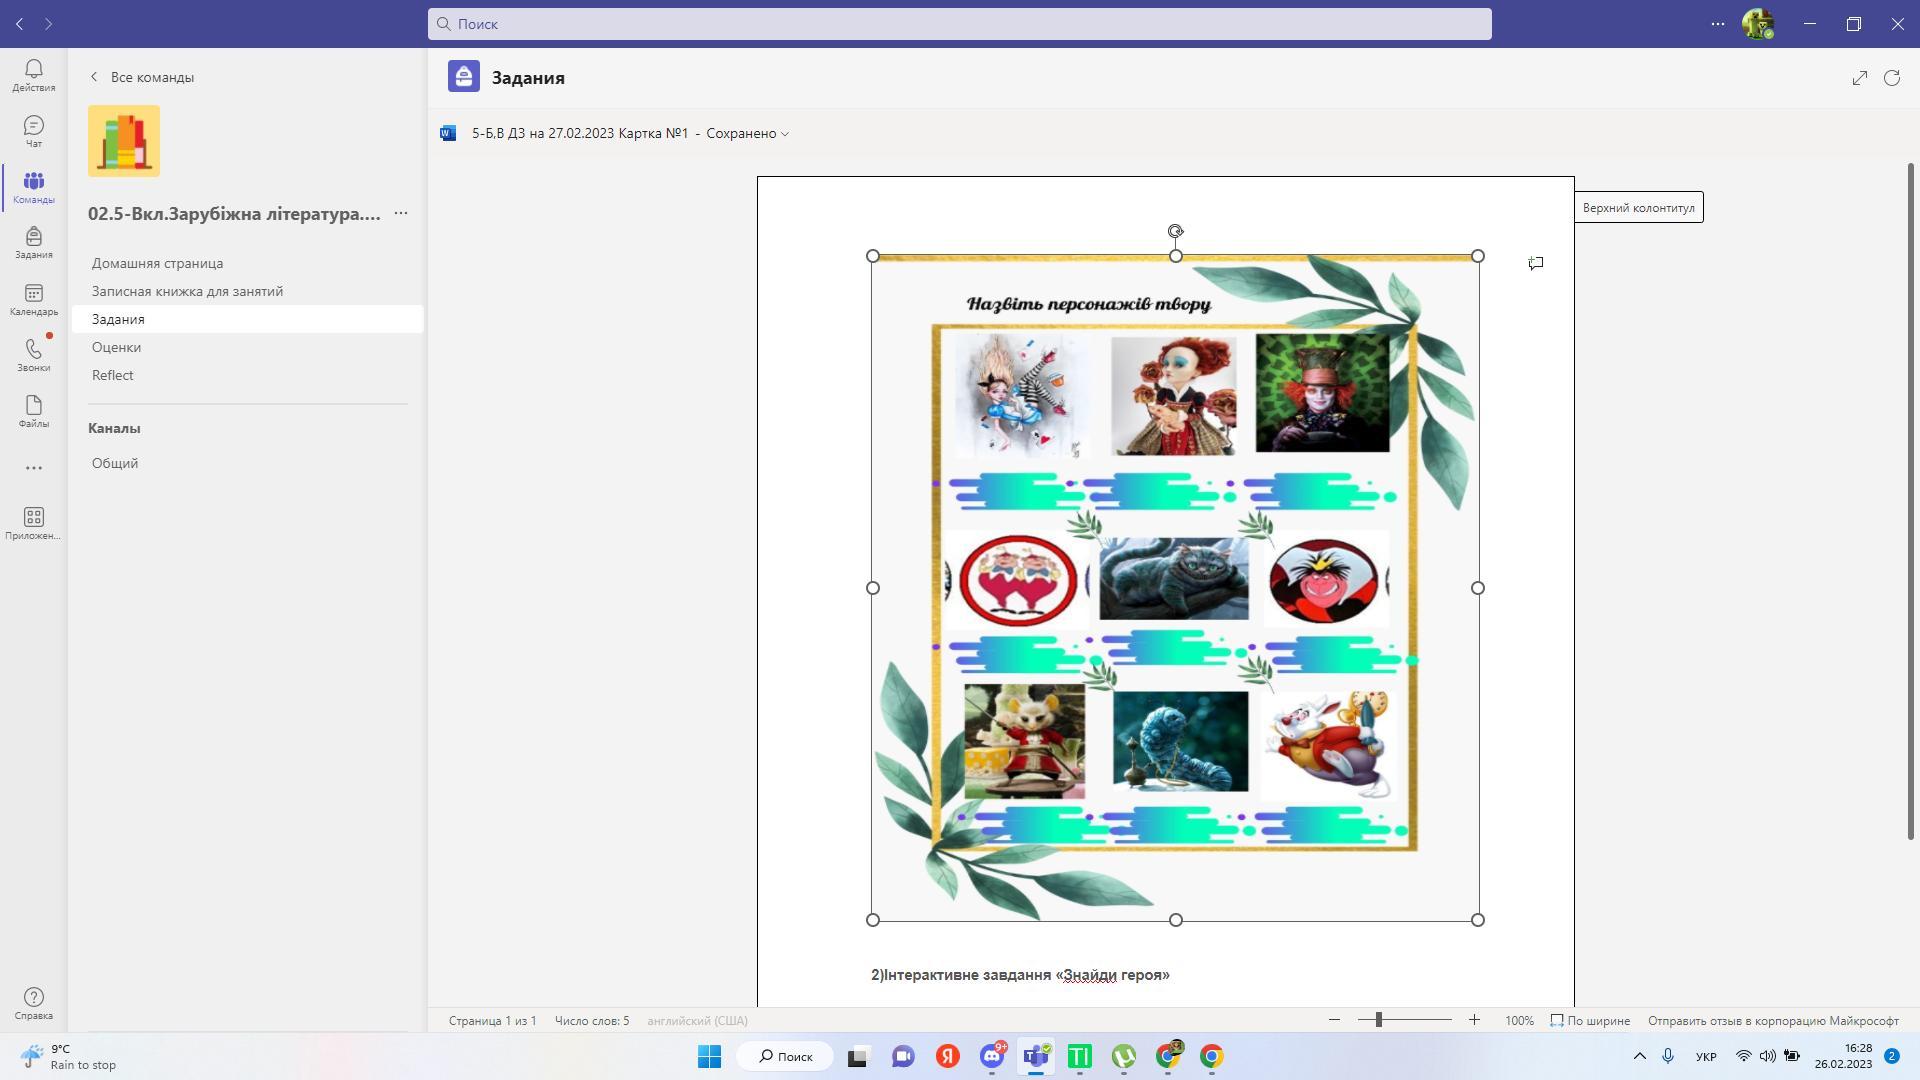
Task: Show hidden tray icons chevron
Action: (1639, 1056)
